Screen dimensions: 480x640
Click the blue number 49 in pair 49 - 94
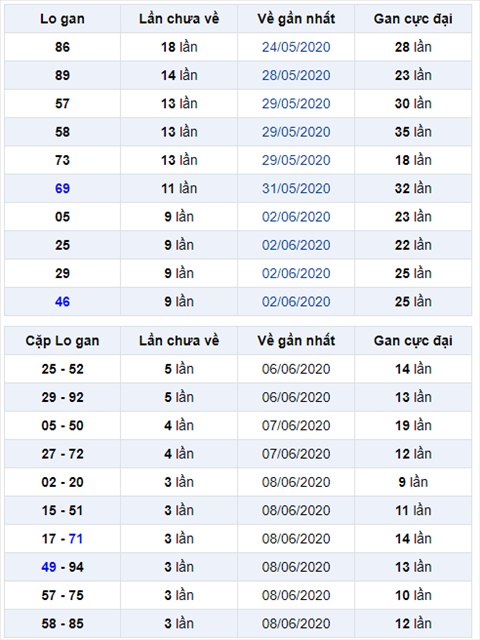pos(49,567)
